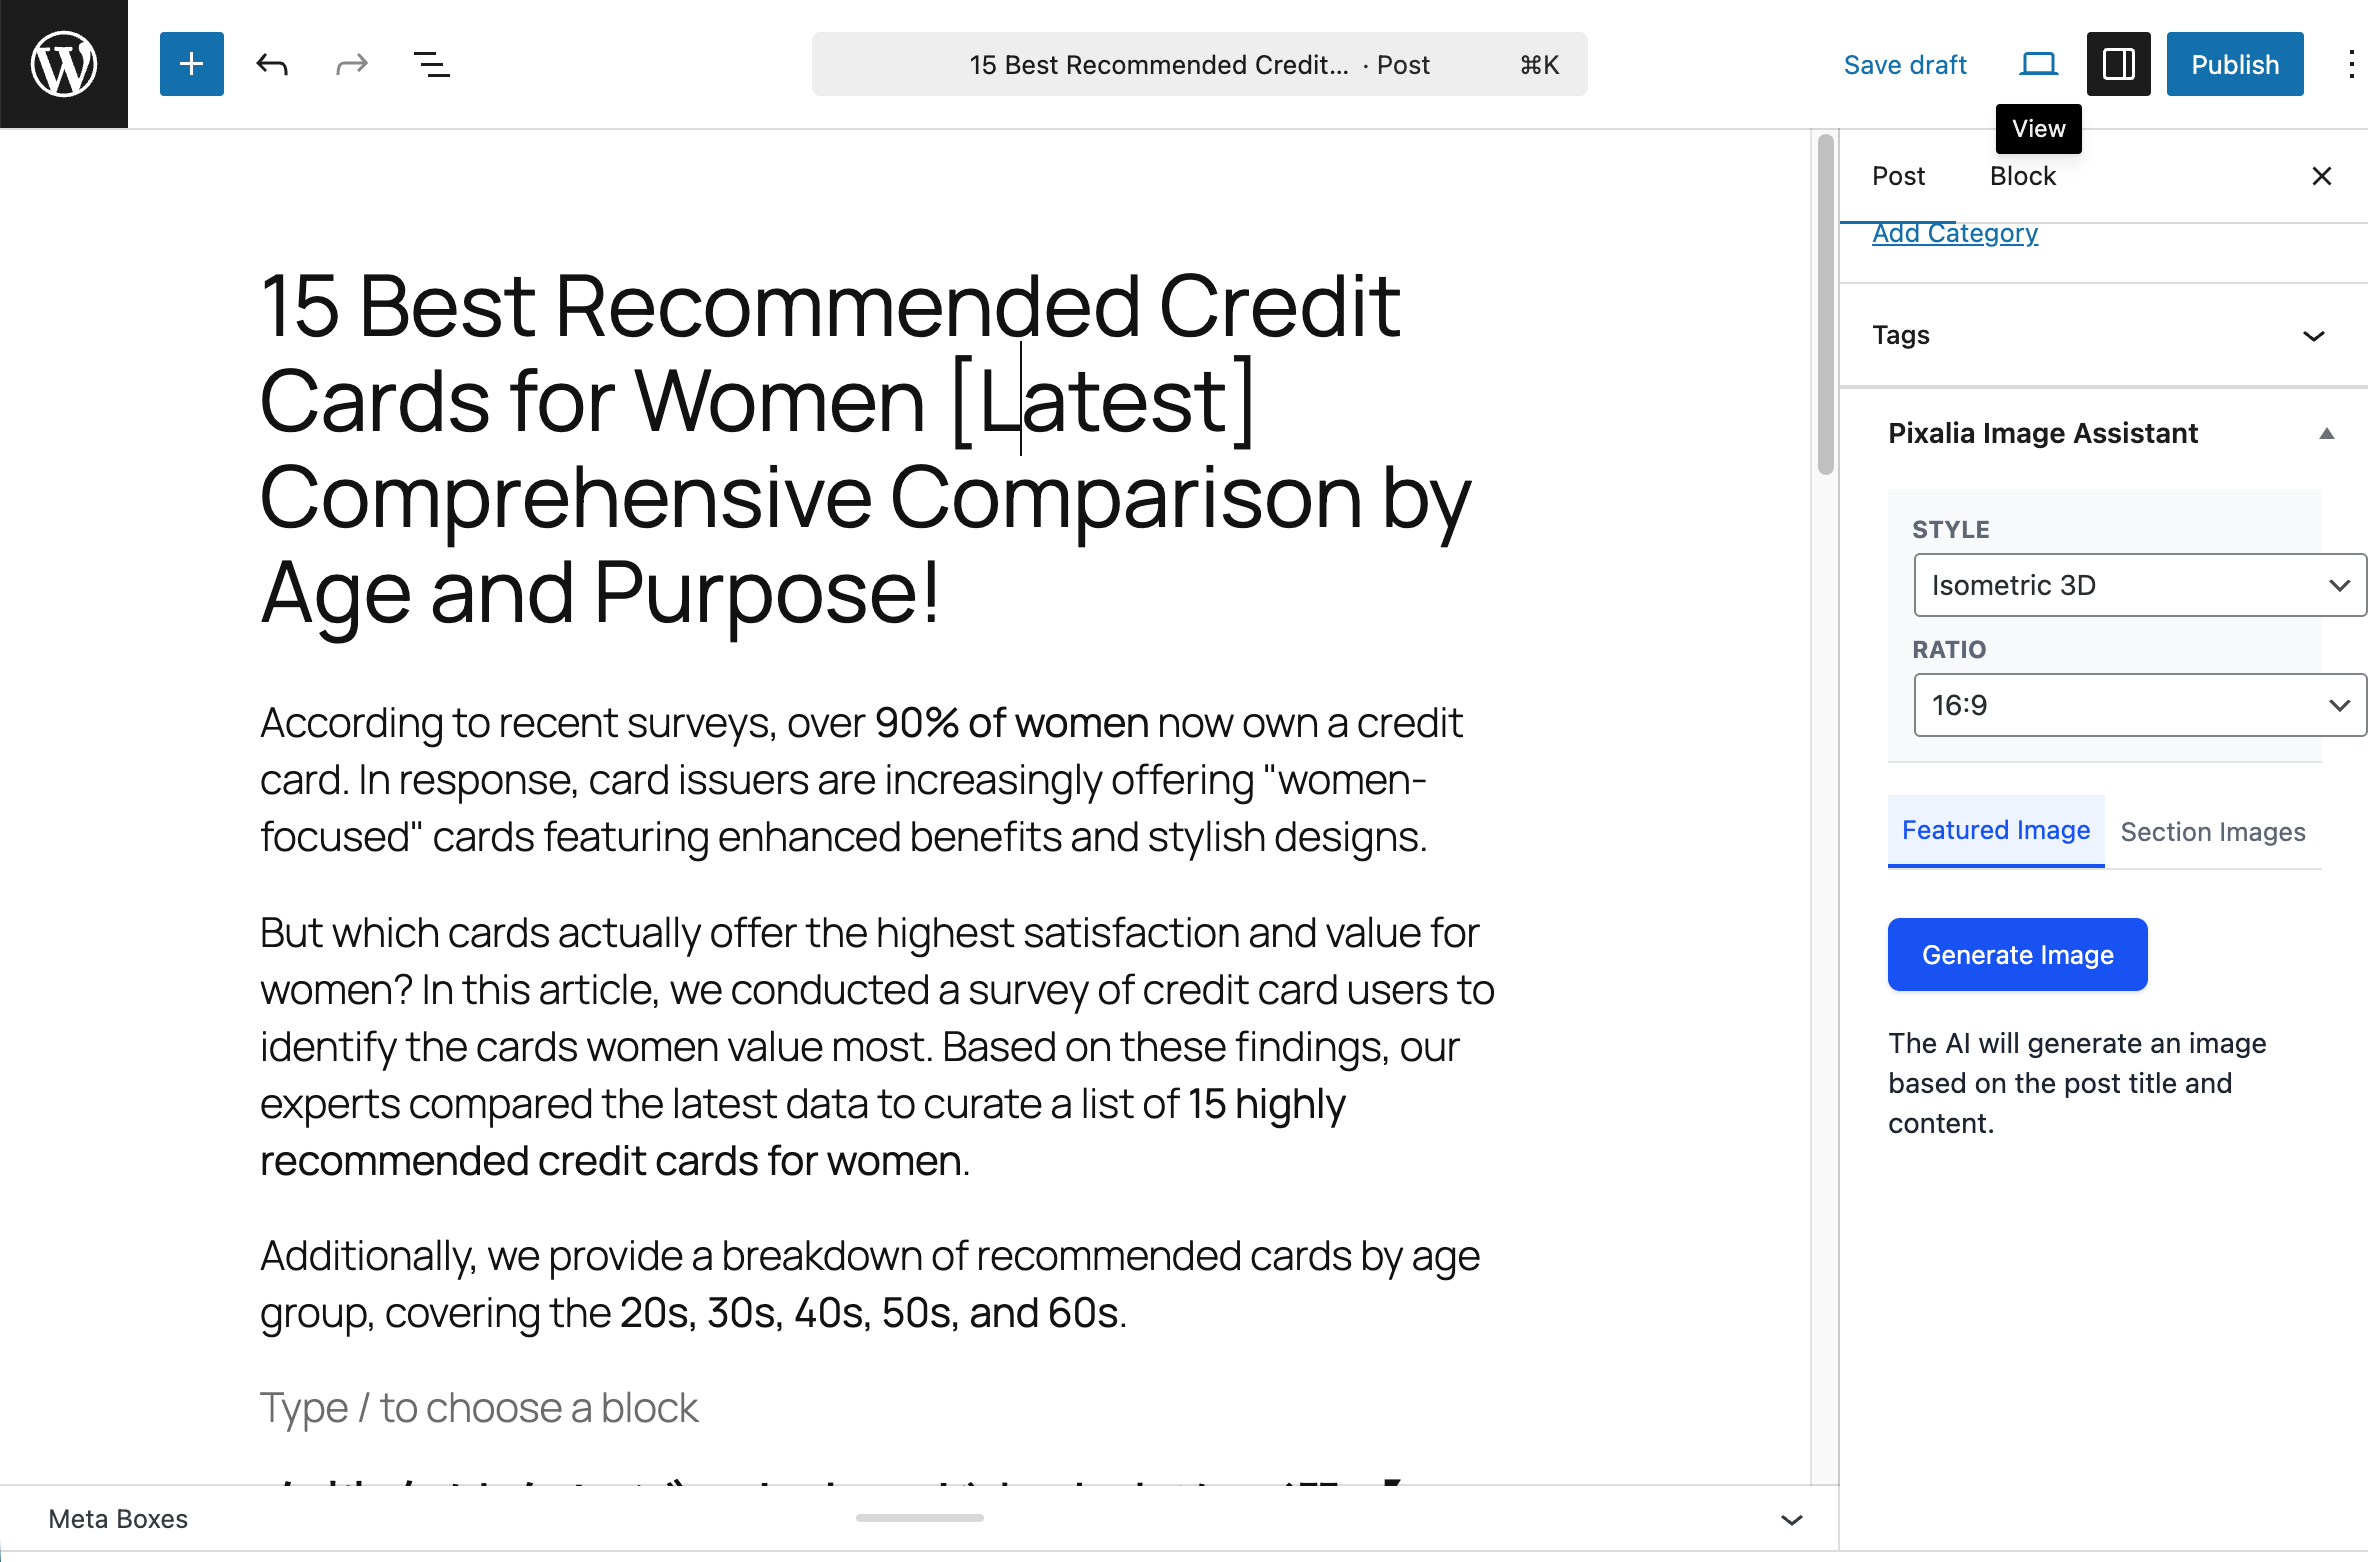The width and height of the screenshot is (2368, 1562).
Task: Close the settings sidebar with X
Action: pos(2321,176)
